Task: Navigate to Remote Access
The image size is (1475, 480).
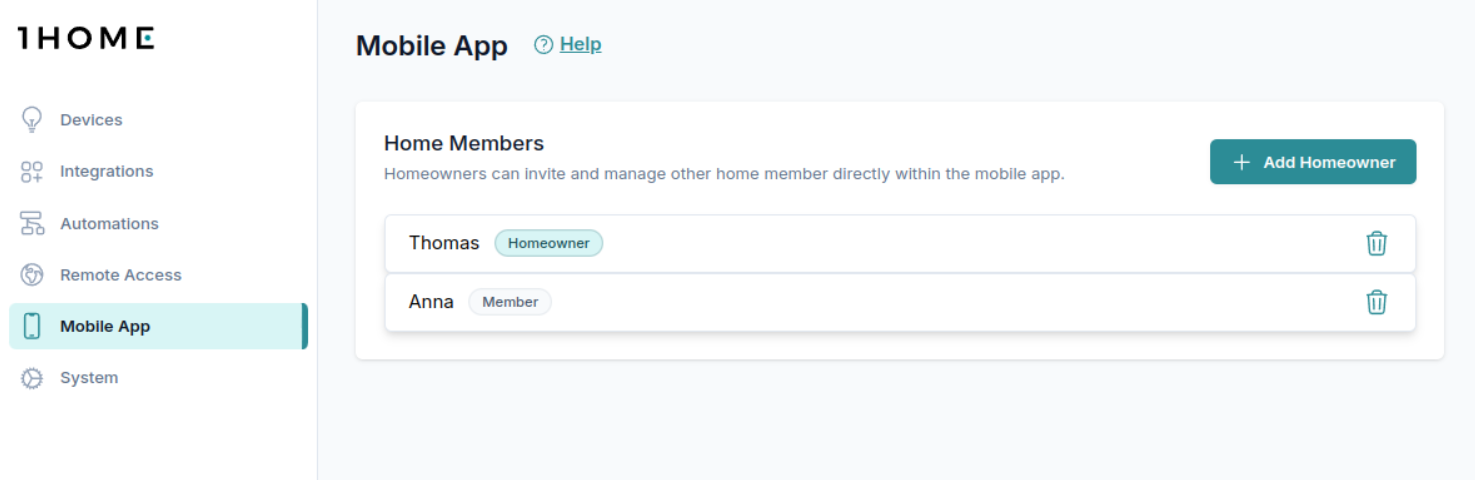Action: click(120, 275)
